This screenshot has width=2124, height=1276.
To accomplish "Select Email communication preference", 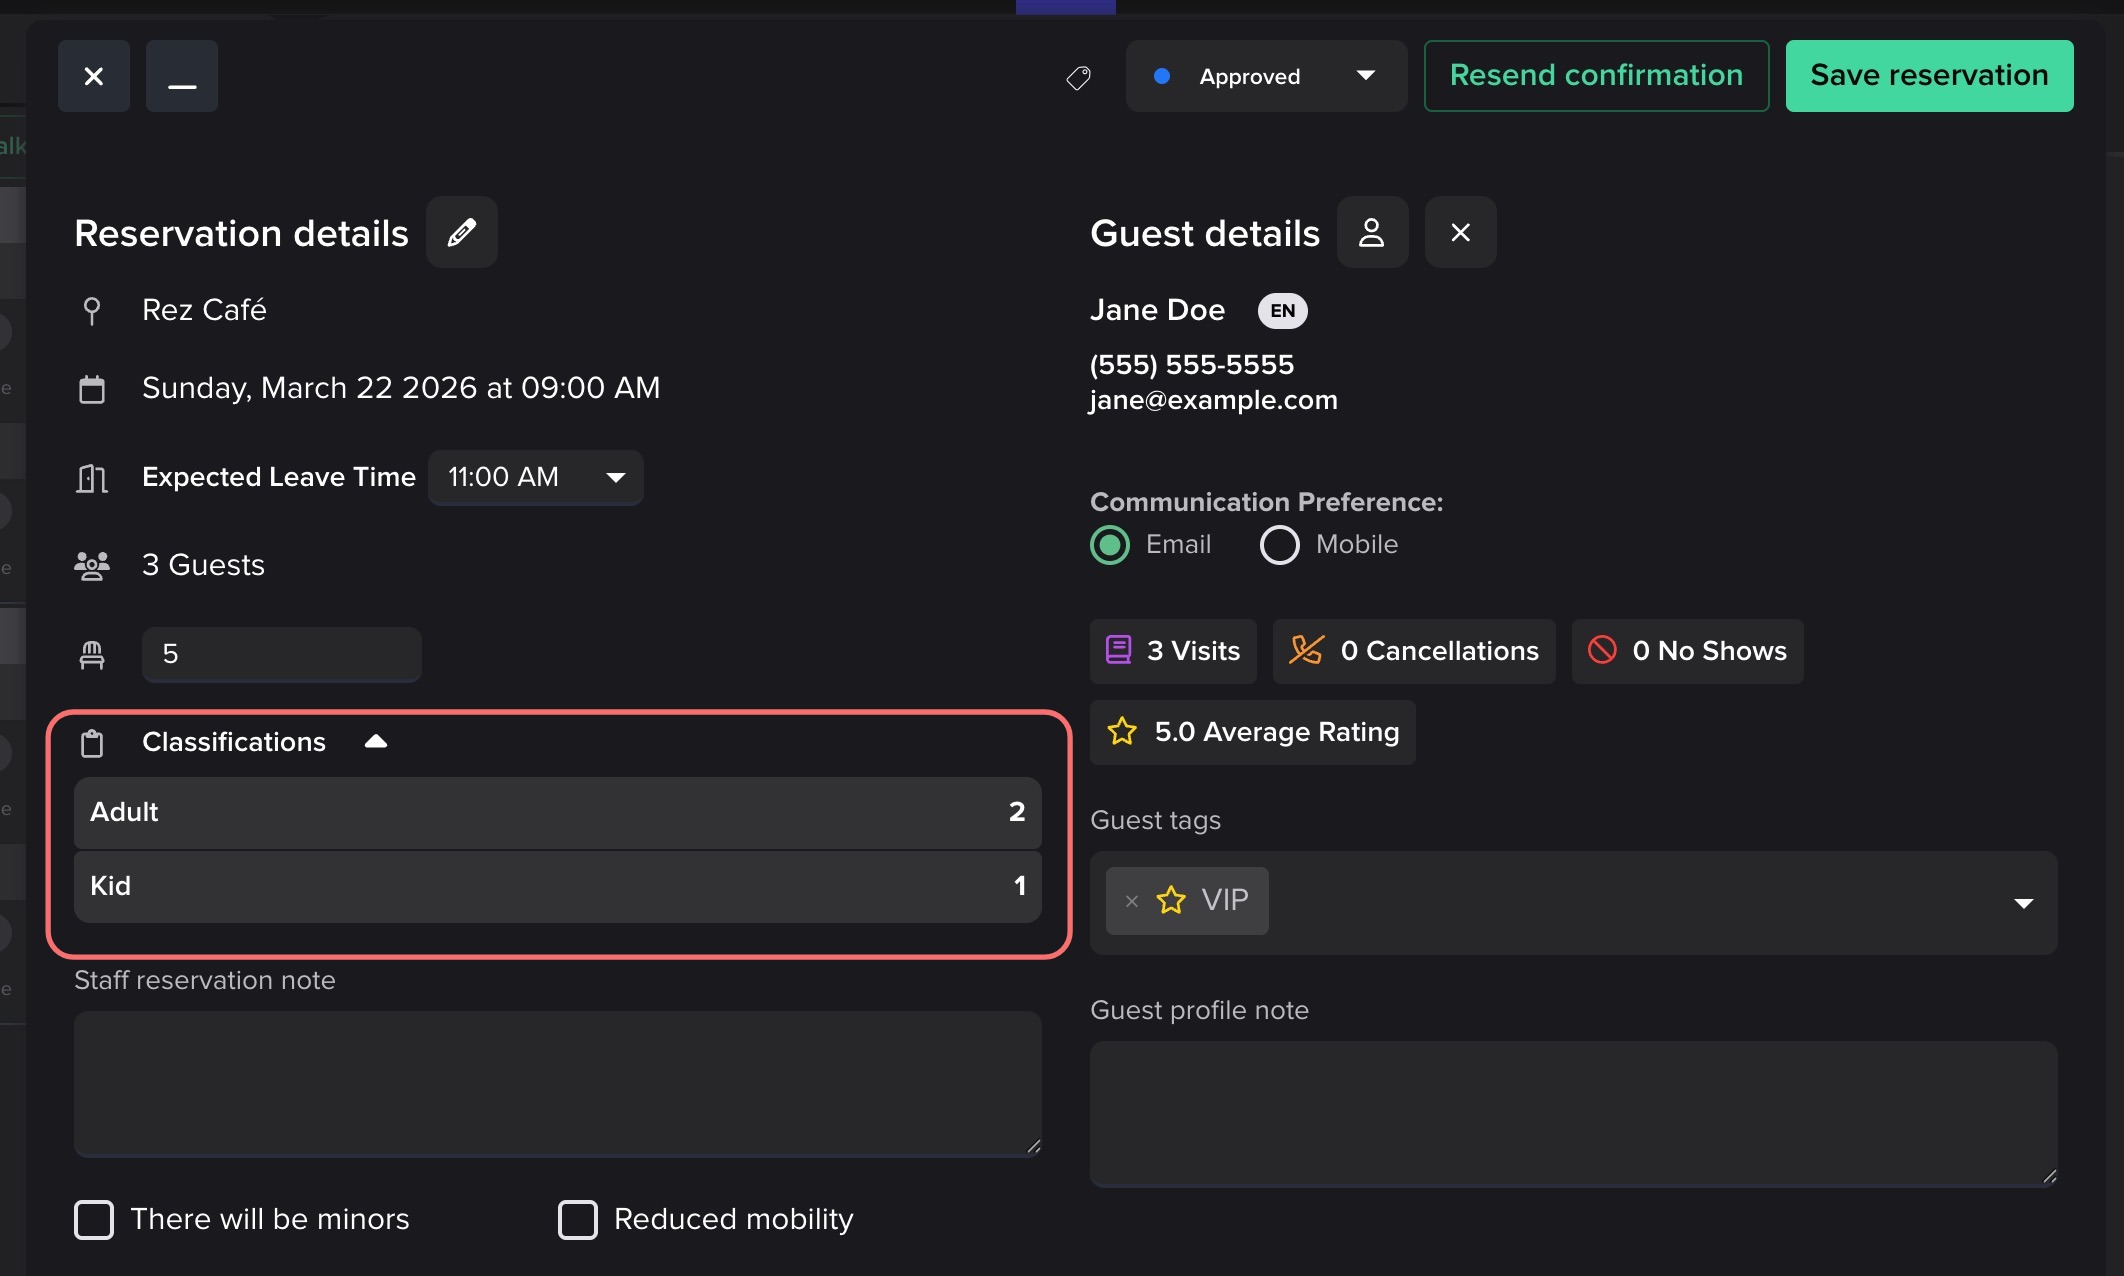I will pyautogui.click(x=1110, y=545).
